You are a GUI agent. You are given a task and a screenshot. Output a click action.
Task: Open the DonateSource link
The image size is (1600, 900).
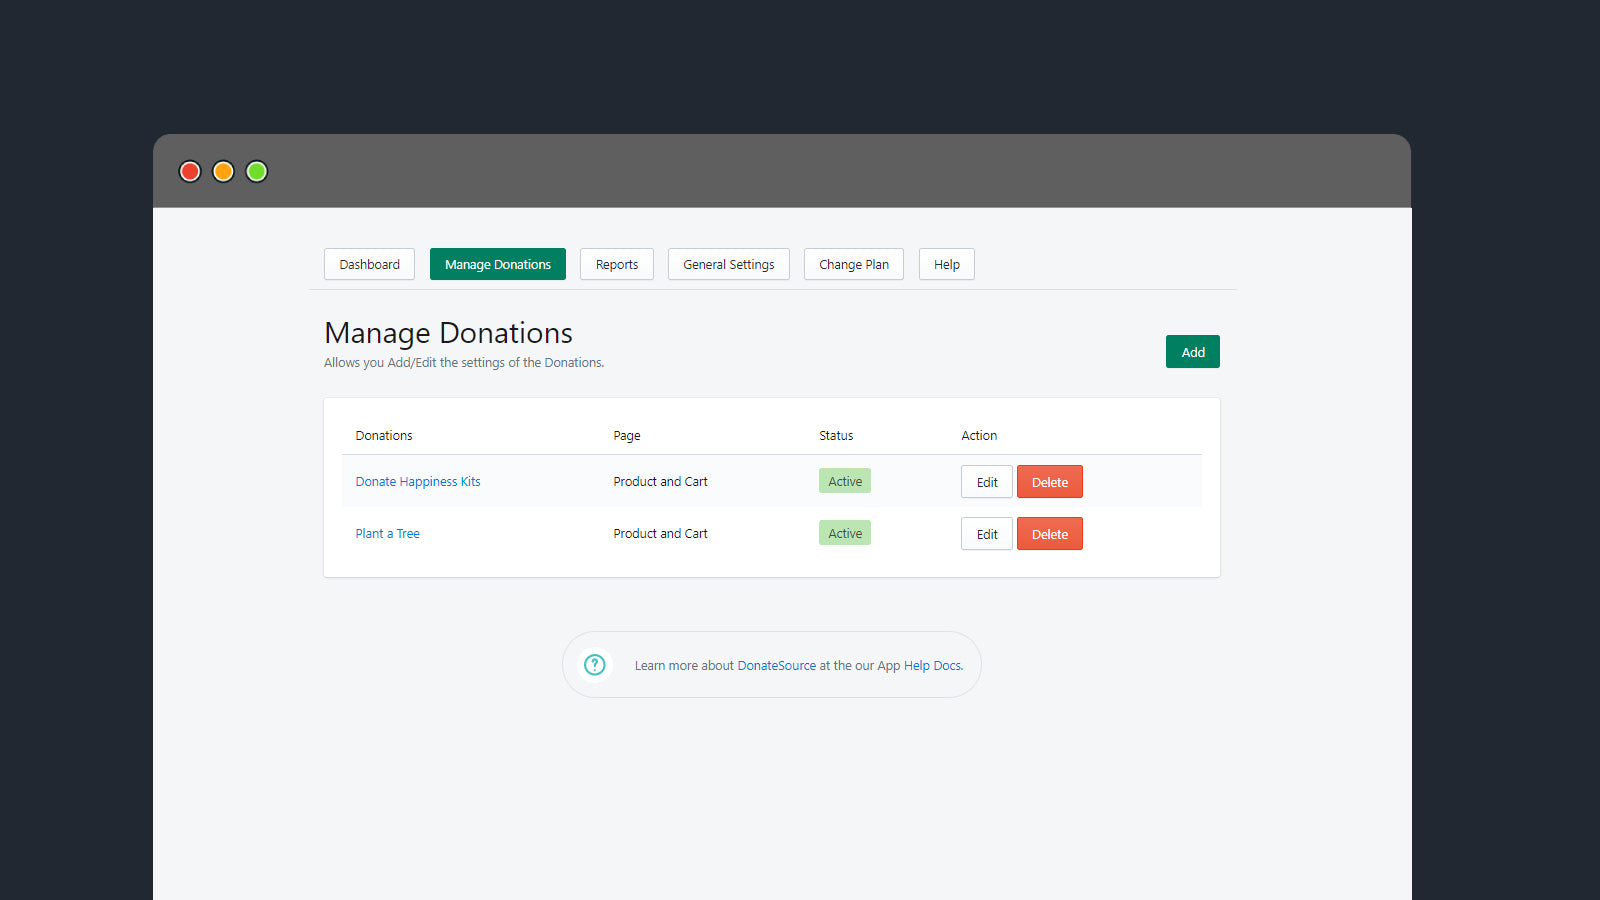[x=775, y=665]
